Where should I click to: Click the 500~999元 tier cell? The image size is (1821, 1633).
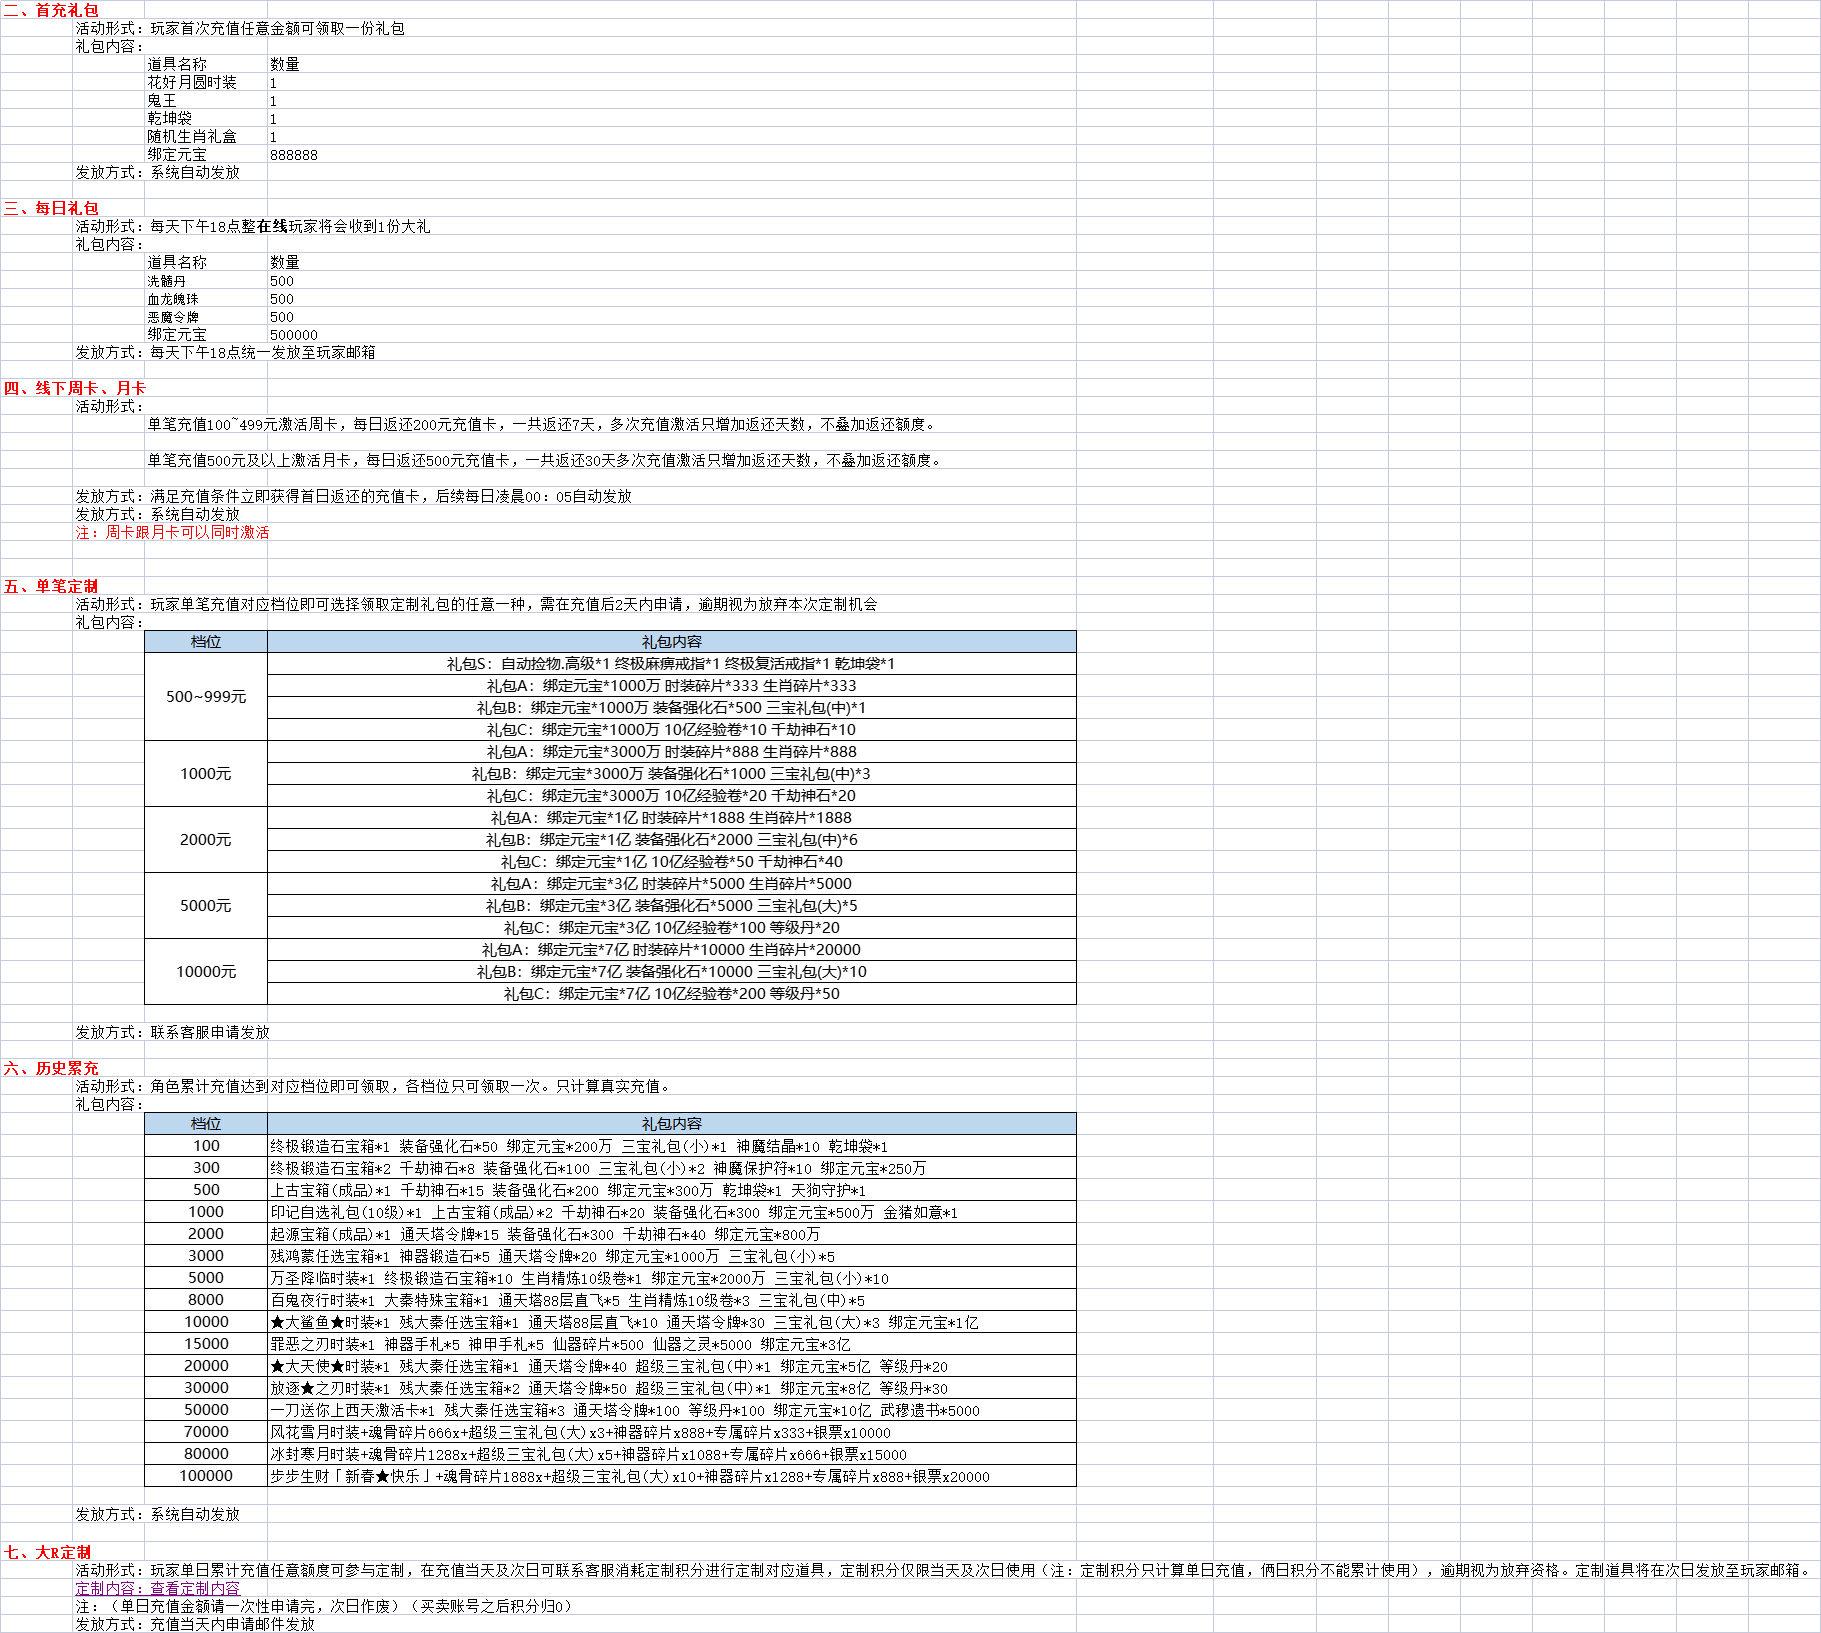[x=206, y=696]
